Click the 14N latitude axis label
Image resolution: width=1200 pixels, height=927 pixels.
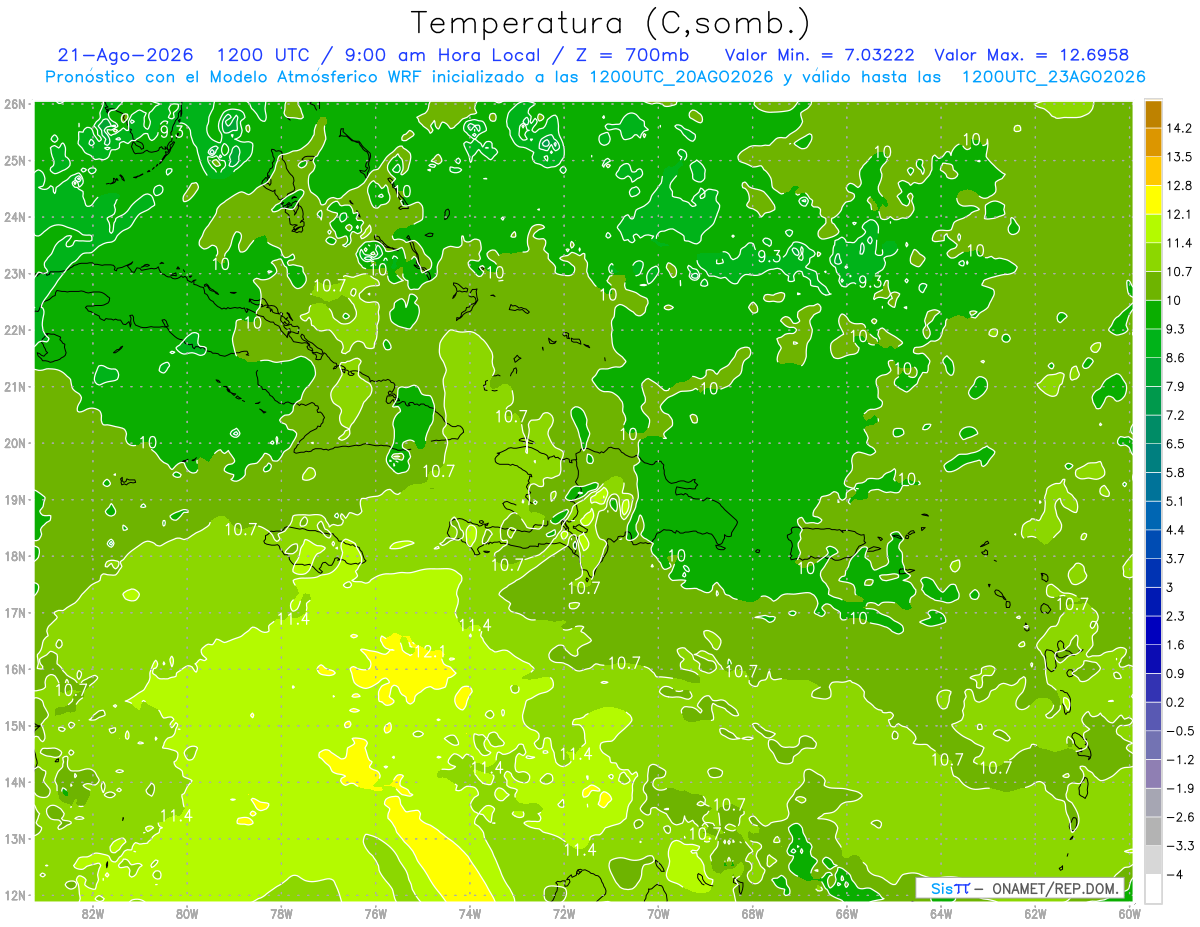[x=15, y=782]
